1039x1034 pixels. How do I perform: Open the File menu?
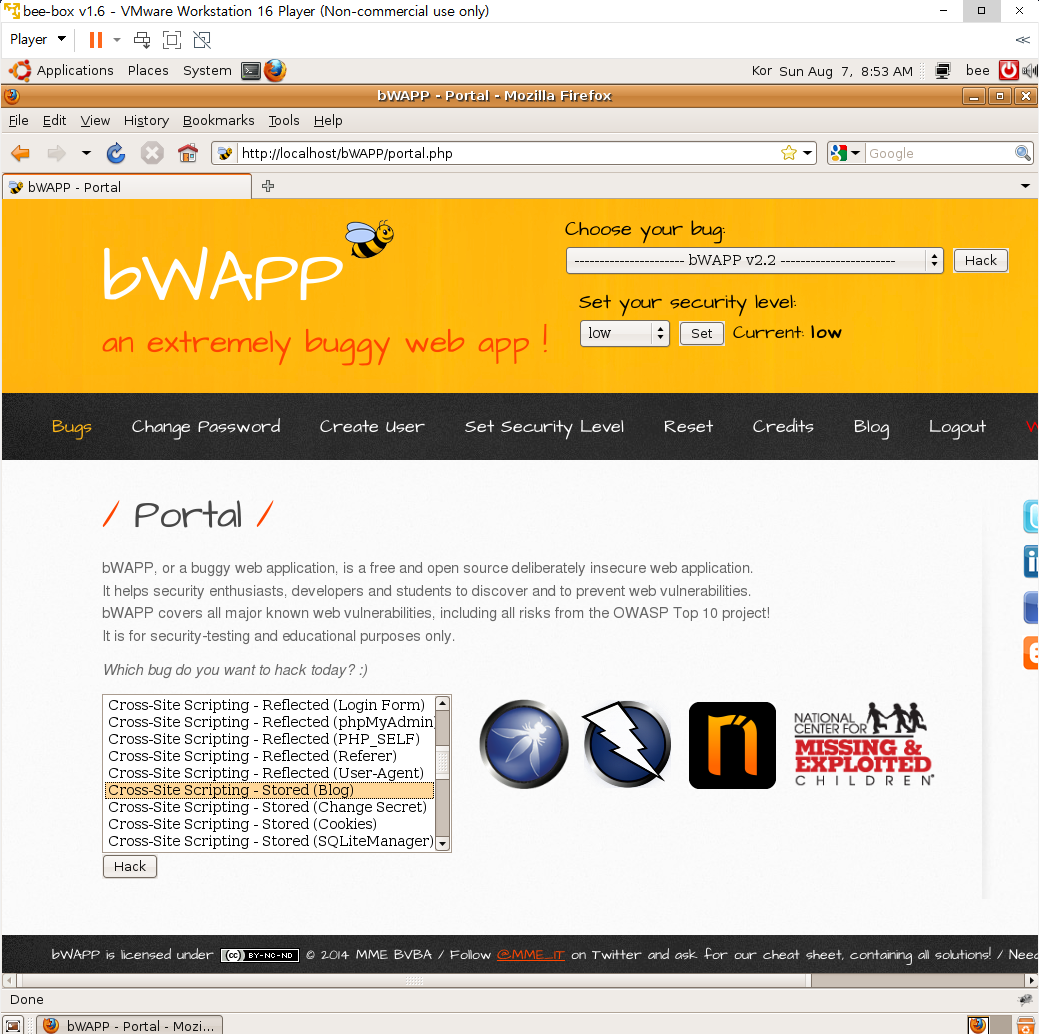coord(19,120)
